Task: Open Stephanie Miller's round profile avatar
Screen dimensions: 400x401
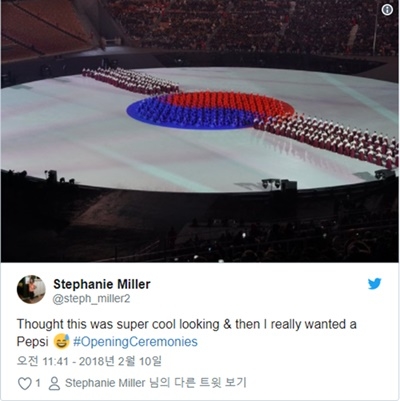Action: coord(31,289)
